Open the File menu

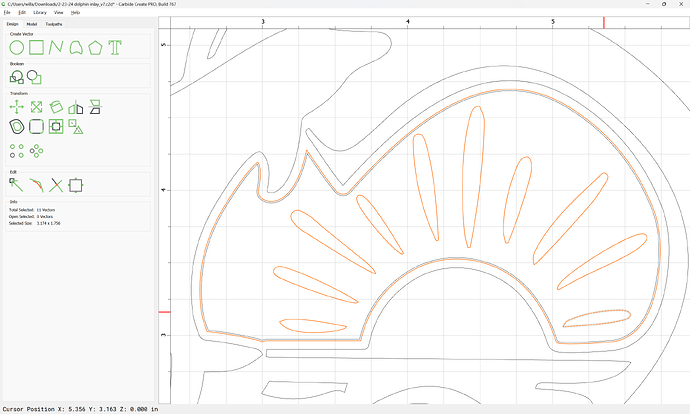point(7,12)
